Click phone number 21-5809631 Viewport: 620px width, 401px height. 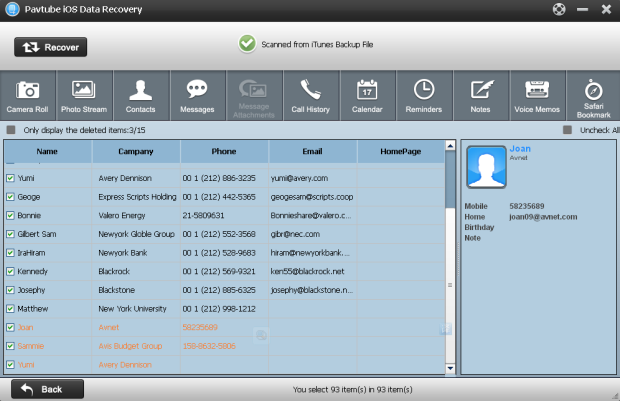203,216
